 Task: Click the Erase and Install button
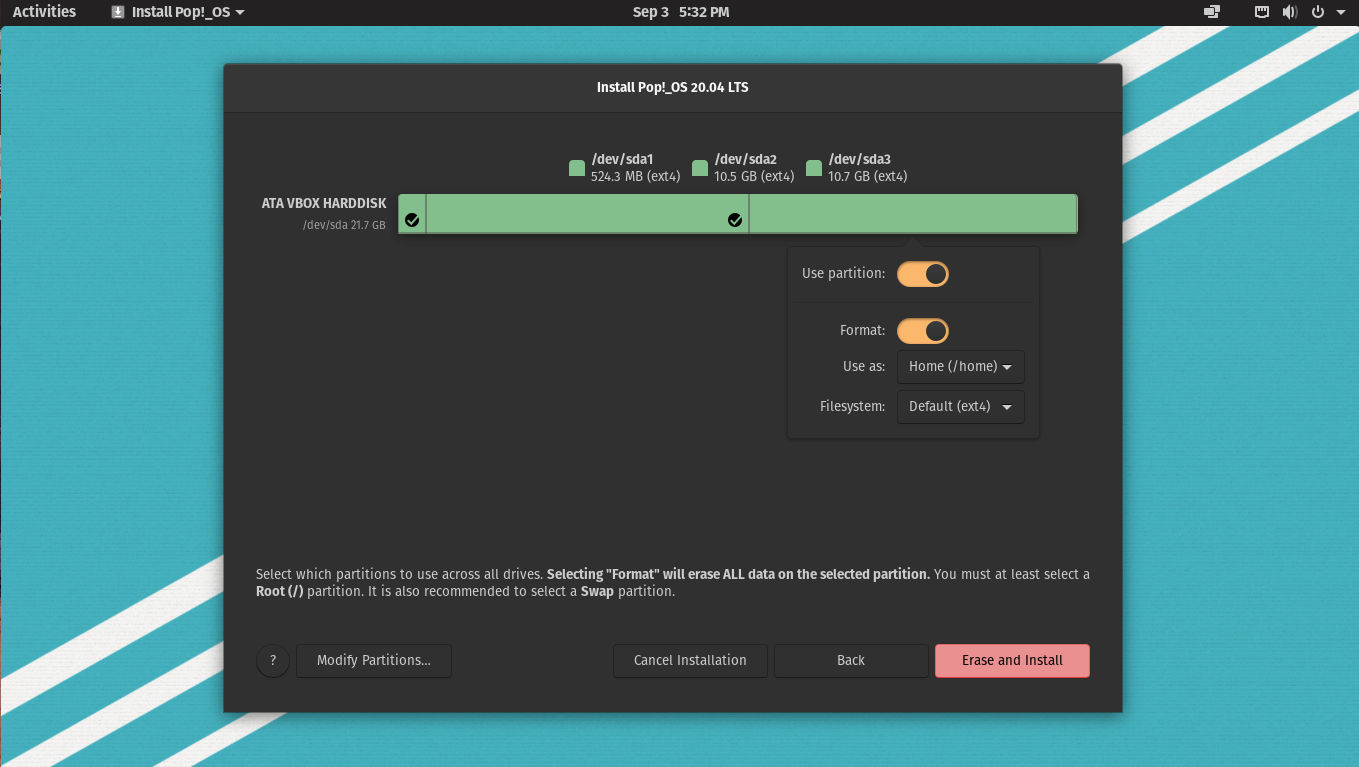(1012, 660)
